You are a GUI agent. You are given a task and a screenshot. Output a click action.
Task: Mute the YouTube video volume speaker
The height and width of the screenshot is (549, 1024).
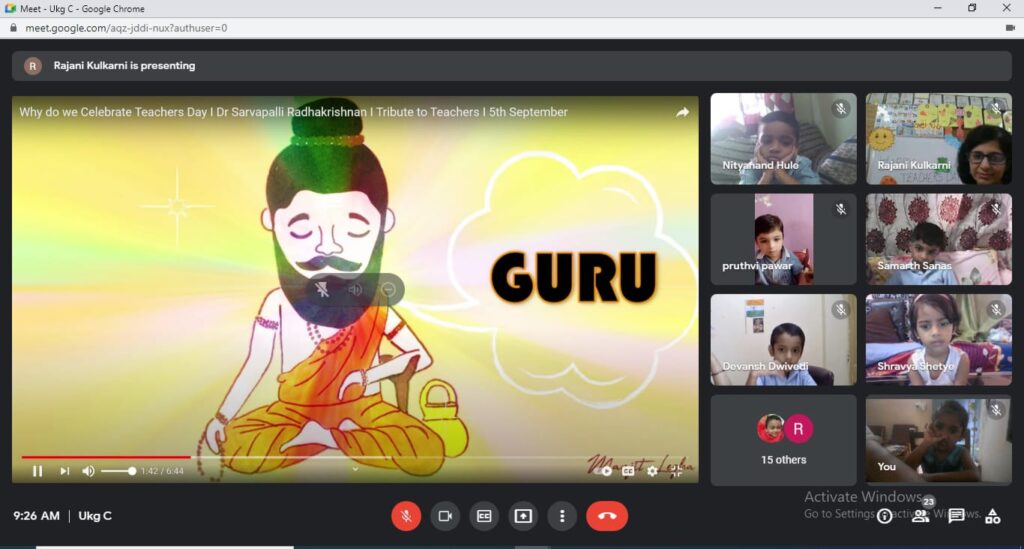pos(88,471)
